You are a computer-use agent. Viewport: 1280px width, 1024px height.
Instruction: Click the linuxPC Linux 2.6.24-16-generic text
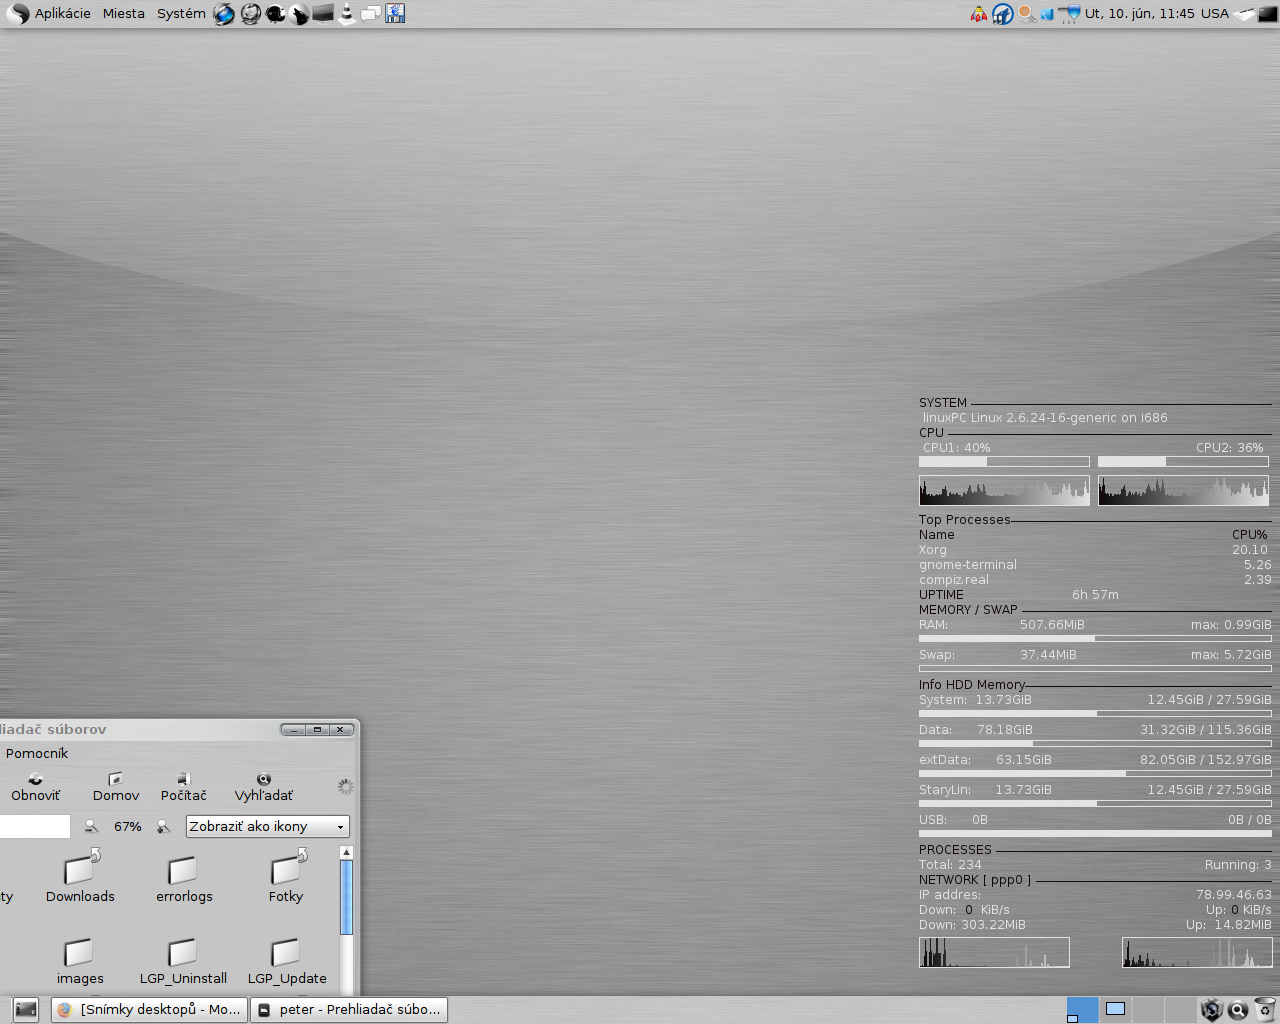[1045, 418]
